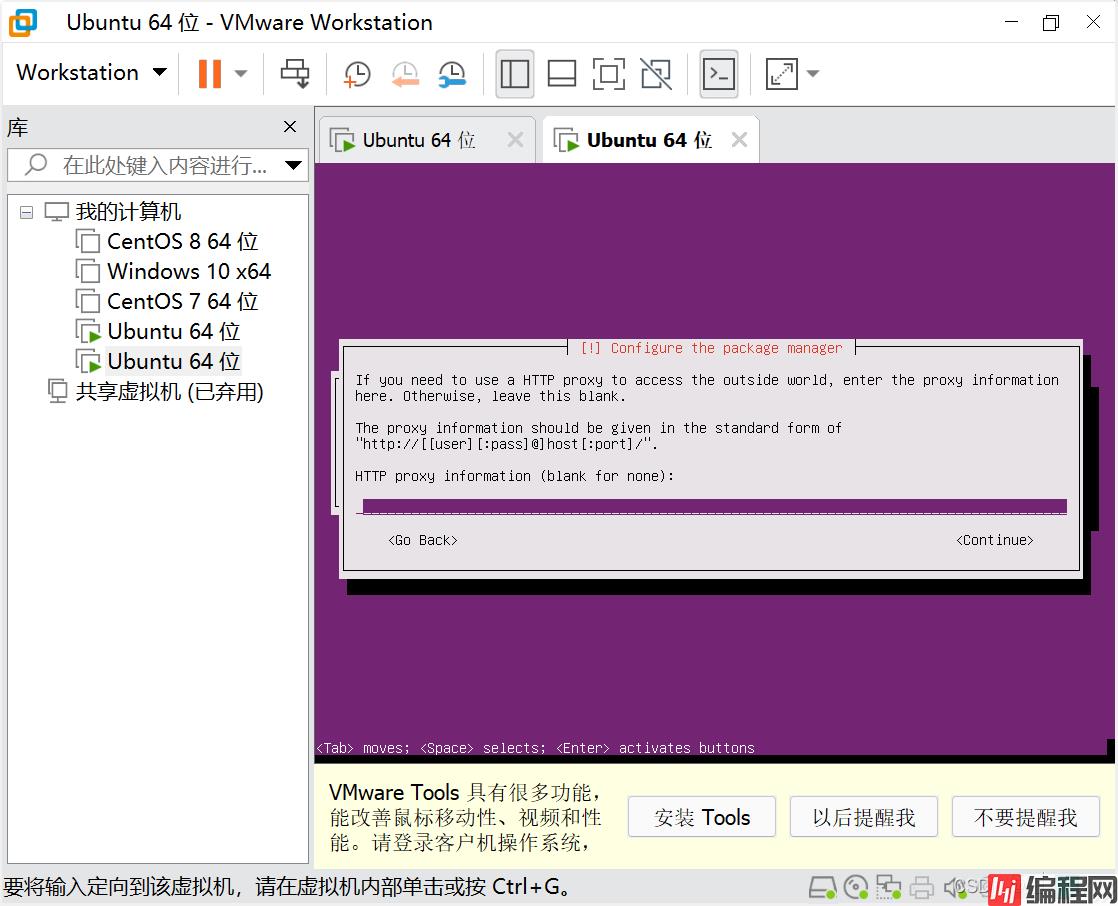Open the library search filter dropdown

pos(293,165)
